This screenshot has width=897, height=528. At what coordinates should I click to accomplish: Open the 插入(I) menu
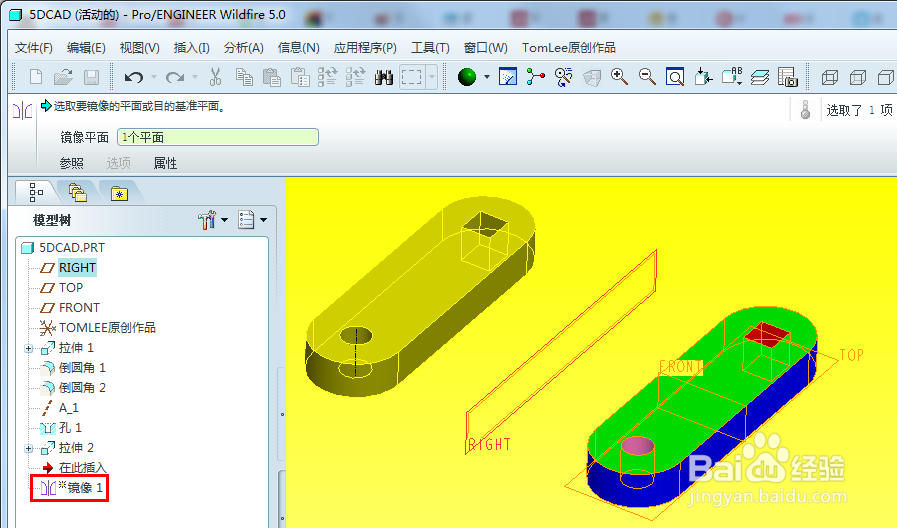(192, 47)
